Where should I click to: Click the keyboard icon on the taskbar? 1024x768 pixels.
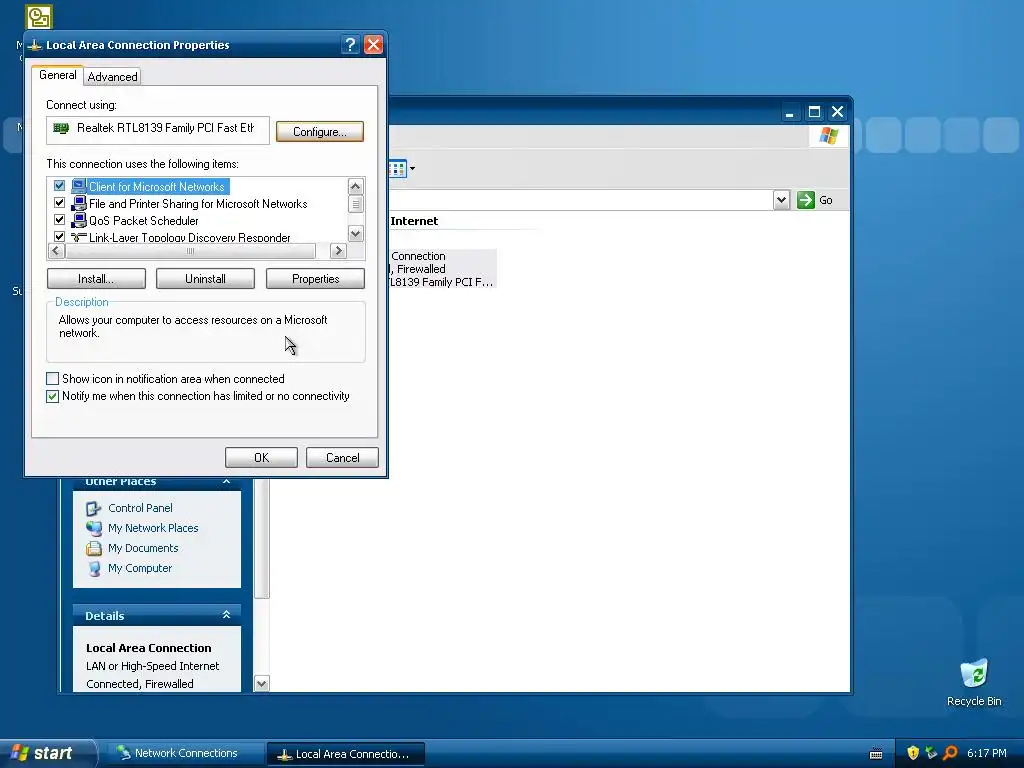876,754
